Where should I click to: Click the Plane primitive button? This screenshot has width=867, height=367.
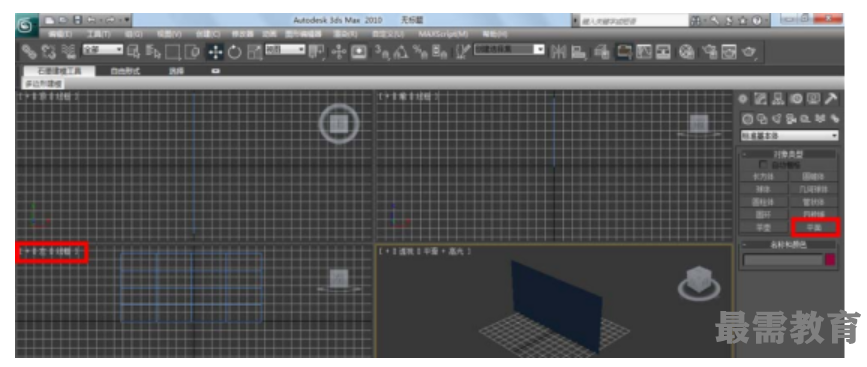point(815,227)
